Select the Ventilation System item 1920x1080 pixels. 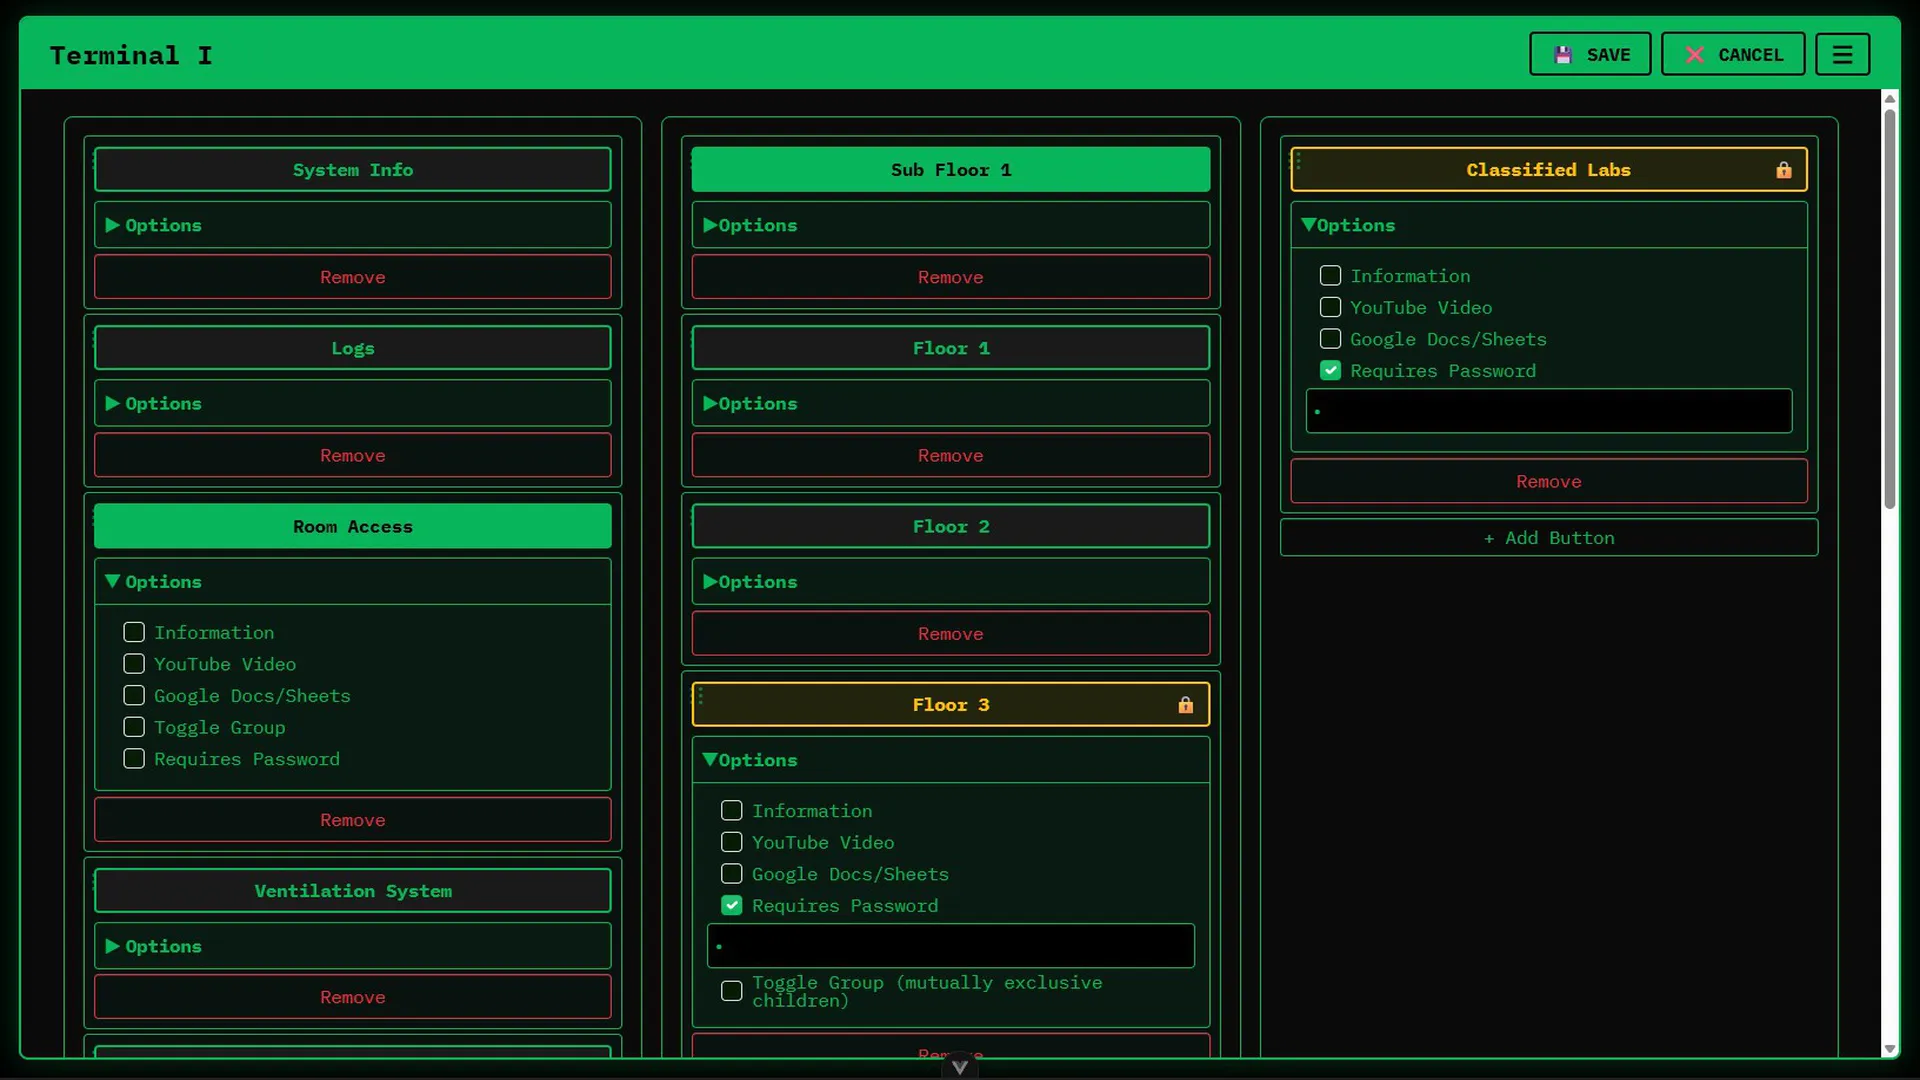[352, 891]
